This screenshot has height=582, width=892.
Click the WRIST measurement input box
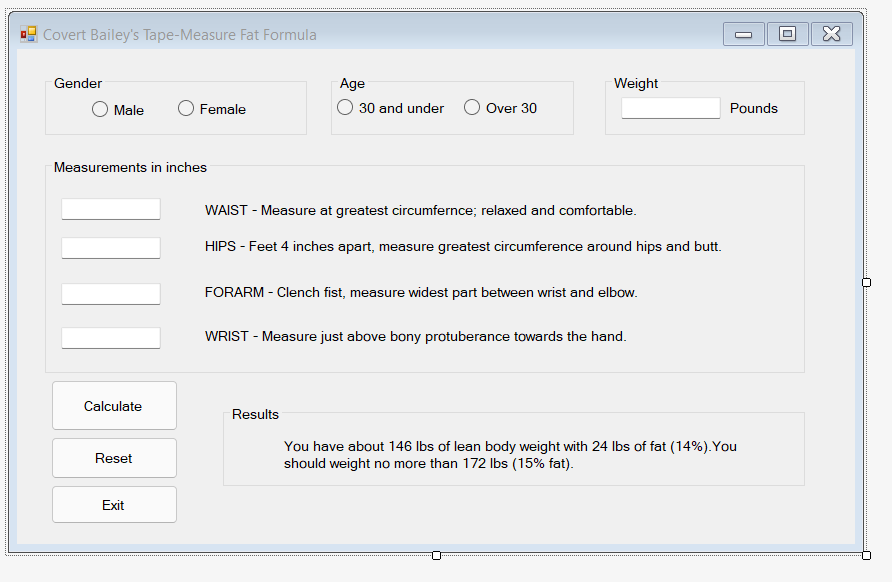111,338
